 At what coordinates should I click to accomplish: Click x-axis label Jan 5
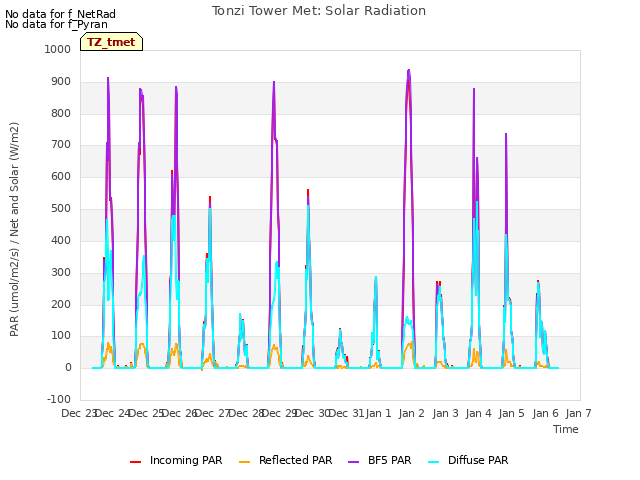pyautogui.click(x=511, y=413)
